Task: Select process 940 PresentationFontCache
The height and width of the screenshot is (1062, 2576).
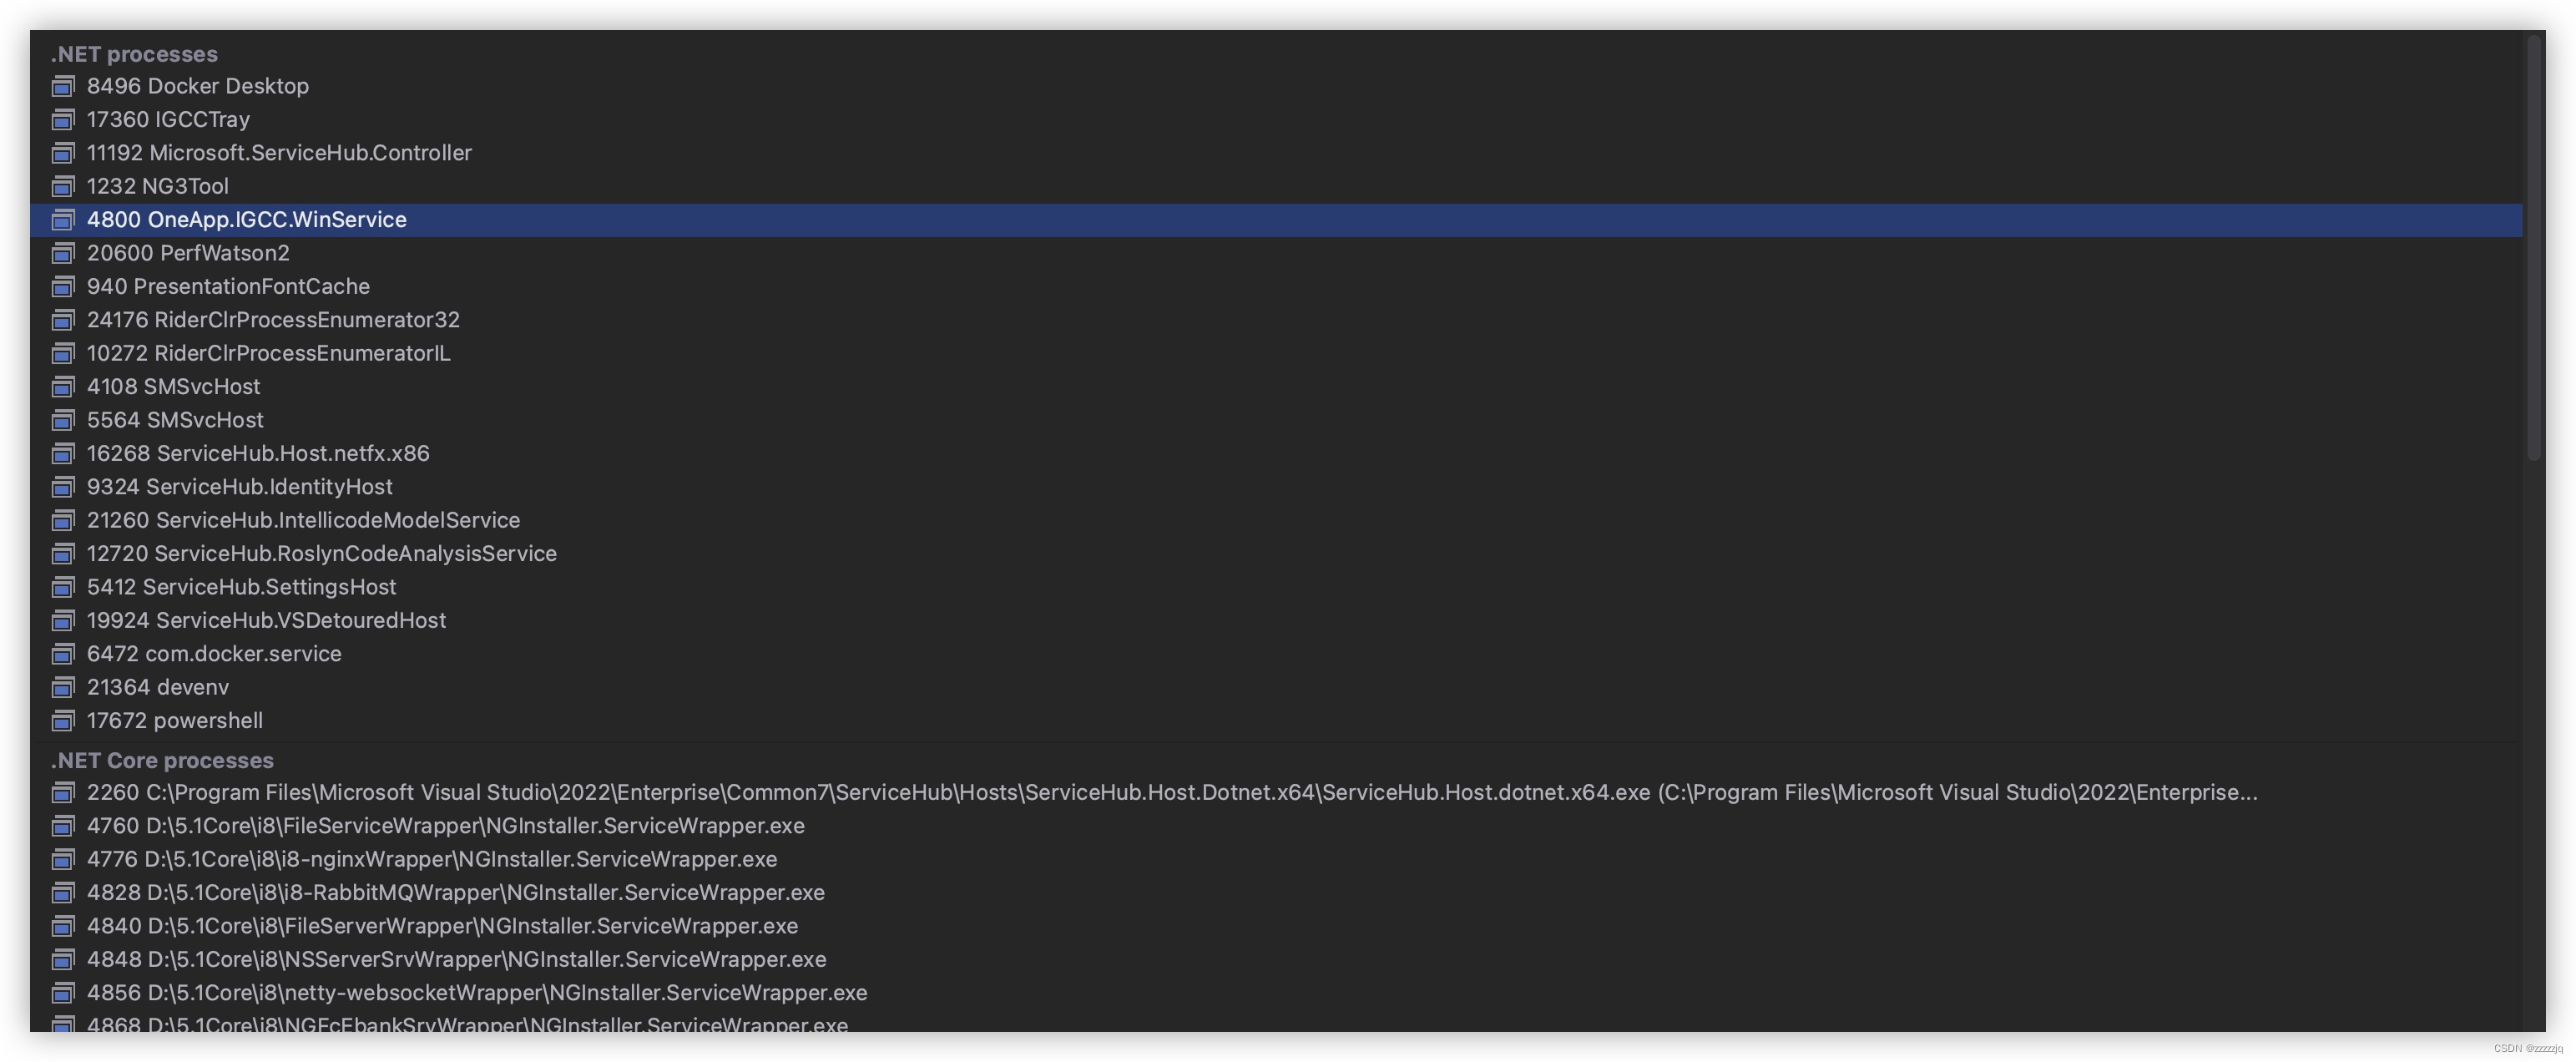Action: click(228, 286)
